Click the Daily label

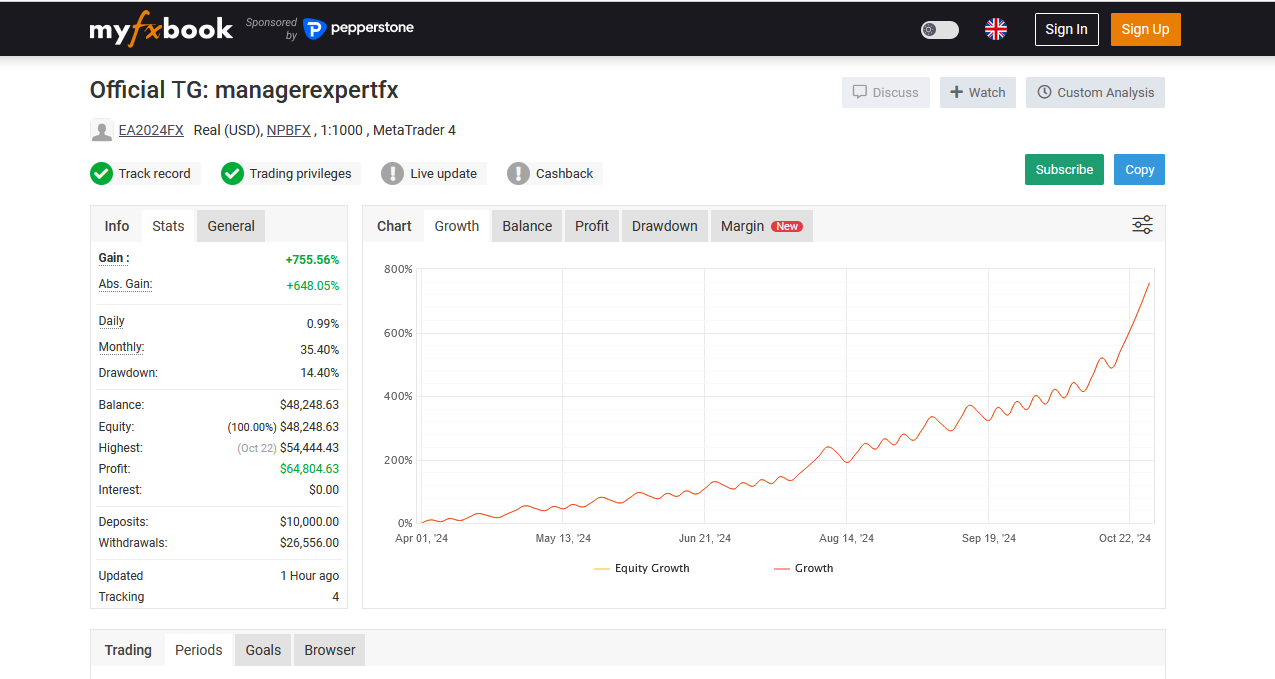point(112,321)
